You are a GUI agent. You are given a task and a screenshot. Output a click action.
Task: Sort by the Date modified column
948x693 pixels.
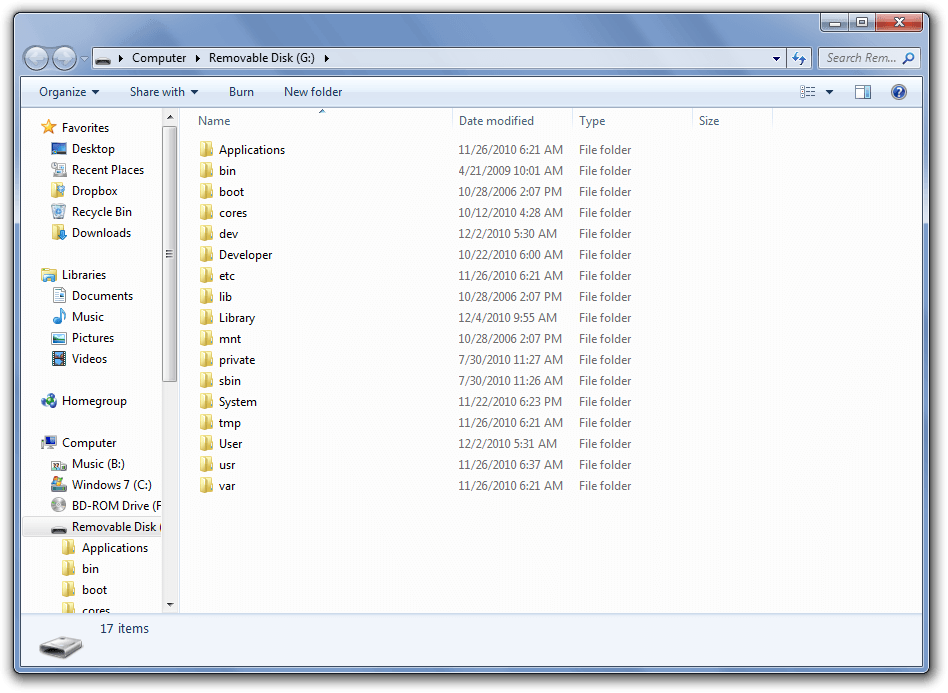coord(496,121)
